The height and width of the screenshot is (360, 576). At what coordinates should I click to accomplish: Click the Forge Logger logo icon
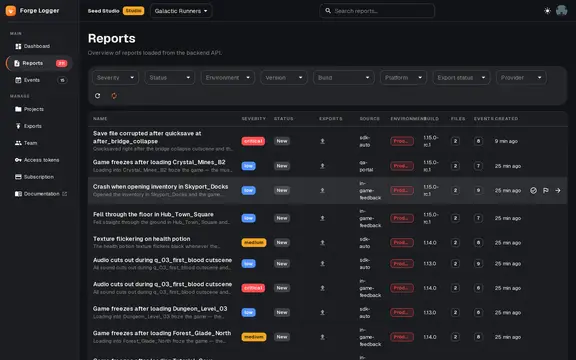coord(11,11)
